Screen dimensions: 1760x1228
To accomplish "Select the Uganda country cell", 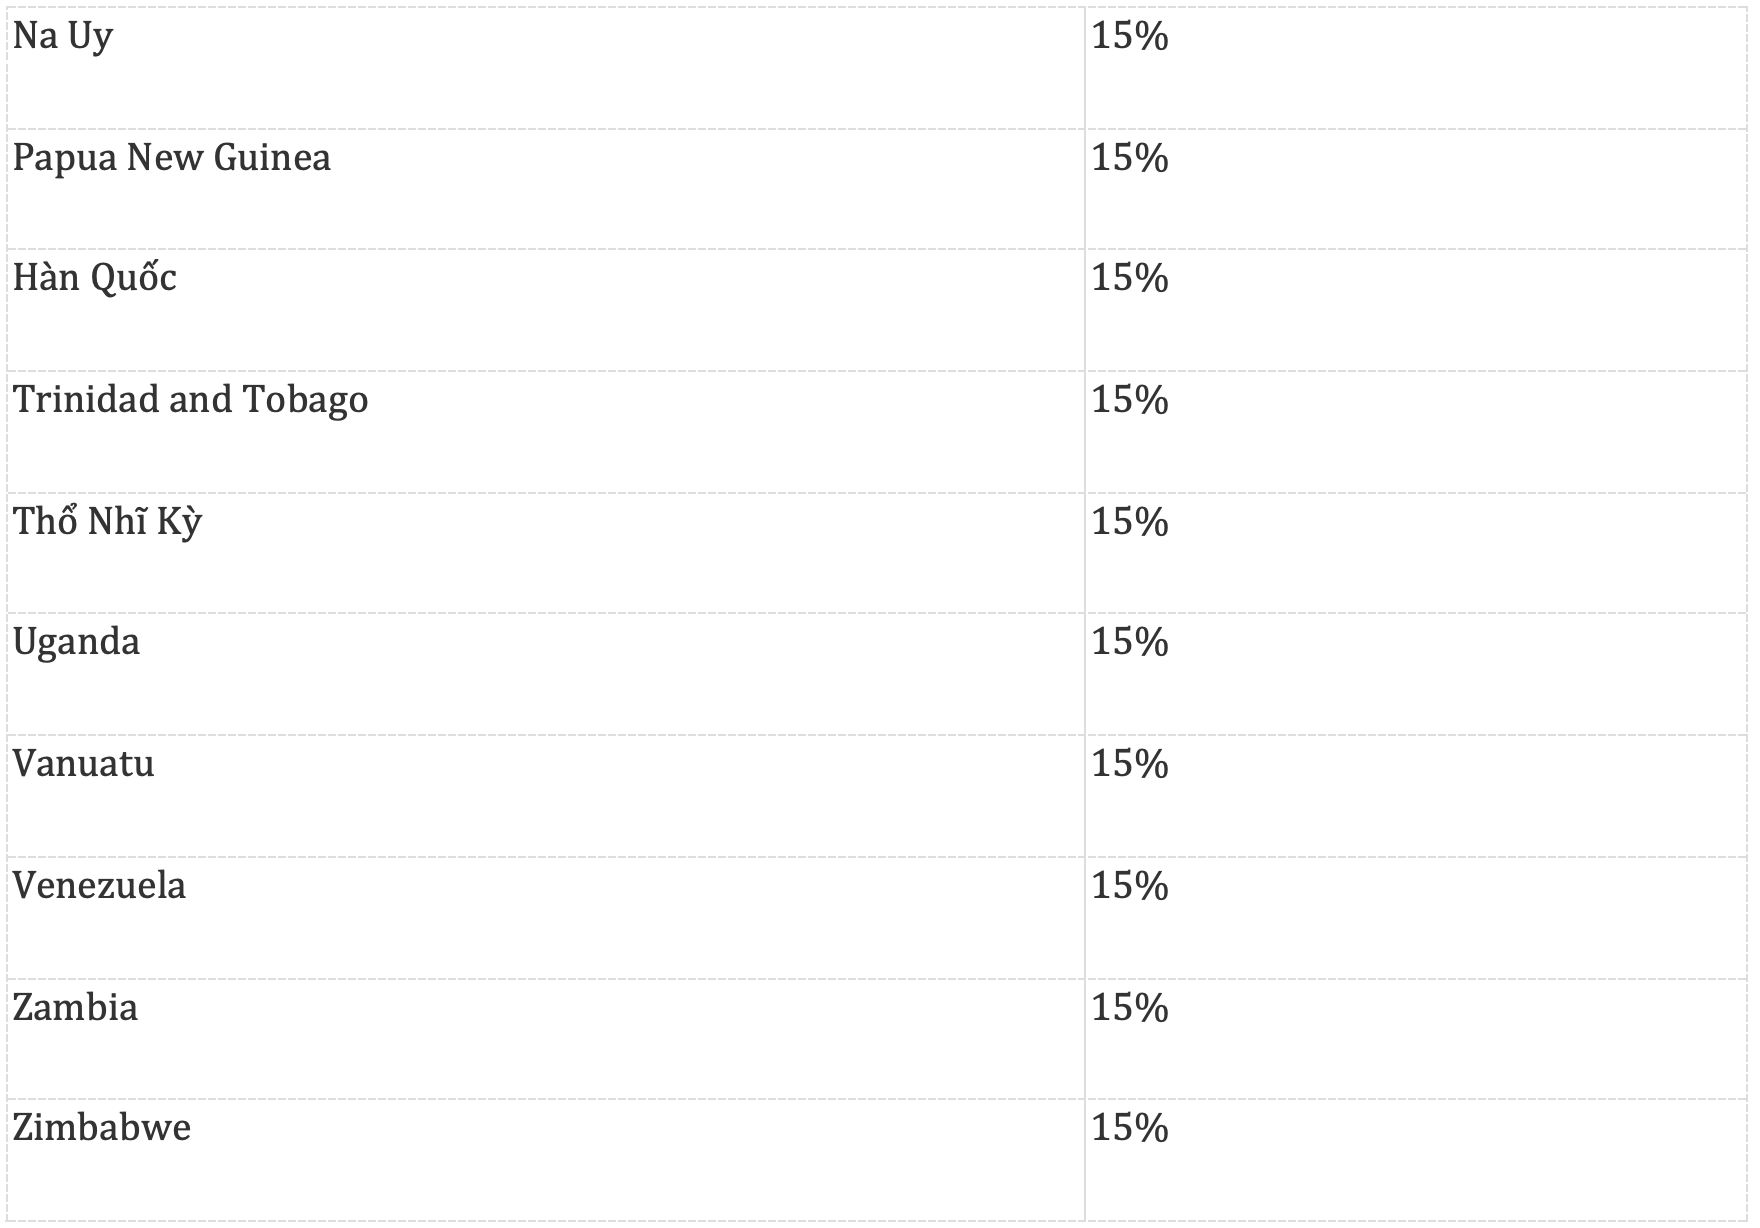I will [x=76, y=642].
